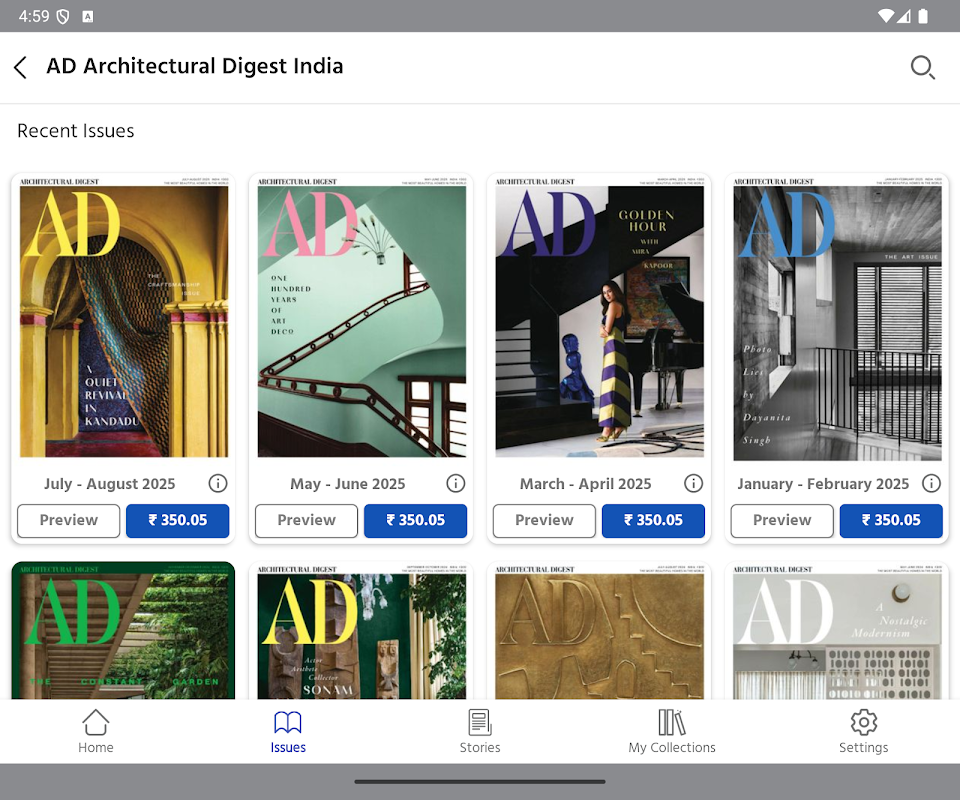Select the March - April 2025 title

(585, 484)
